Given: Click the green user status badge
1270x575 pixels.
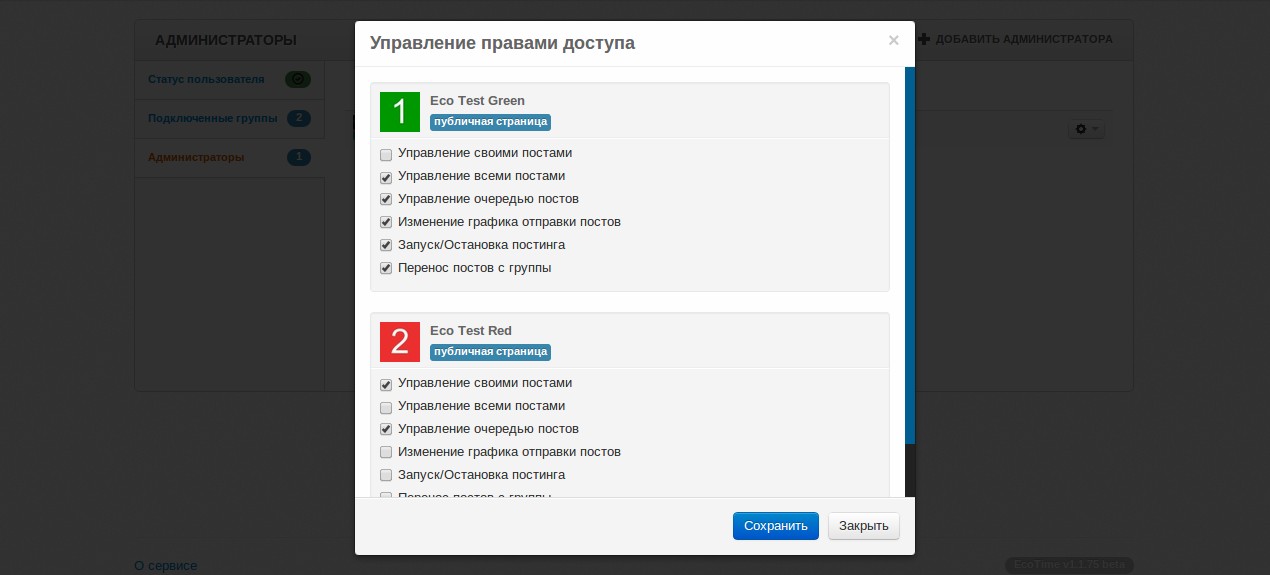Looking at the screenshot, I should tap(298, 79).
